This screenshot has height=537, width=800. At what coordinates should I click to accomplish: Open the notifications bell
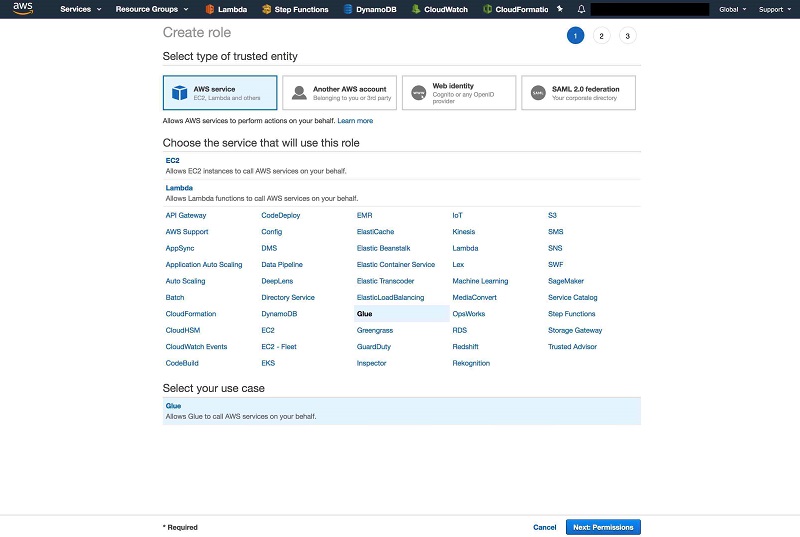(x=581, y=9)
